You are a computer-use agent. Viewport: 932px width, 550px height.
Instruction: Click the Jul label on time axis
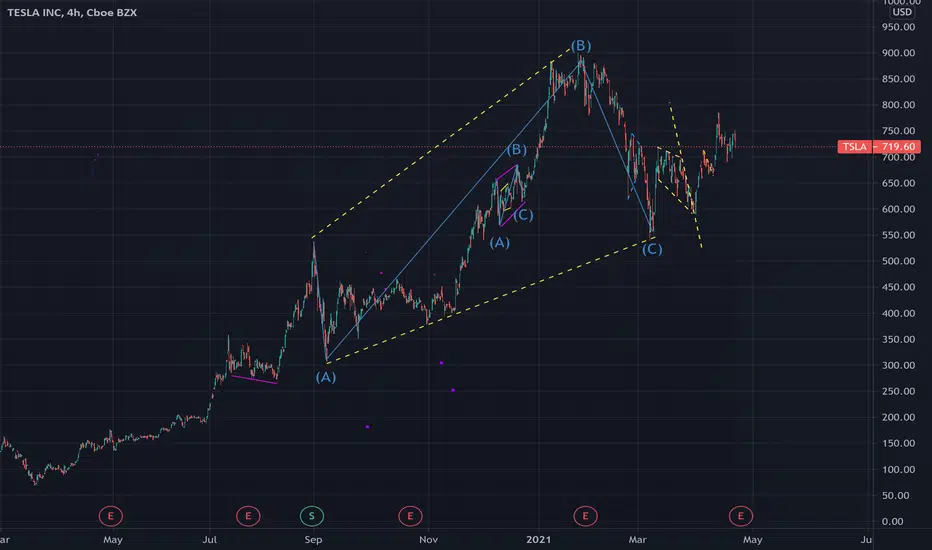click(209, 540)
